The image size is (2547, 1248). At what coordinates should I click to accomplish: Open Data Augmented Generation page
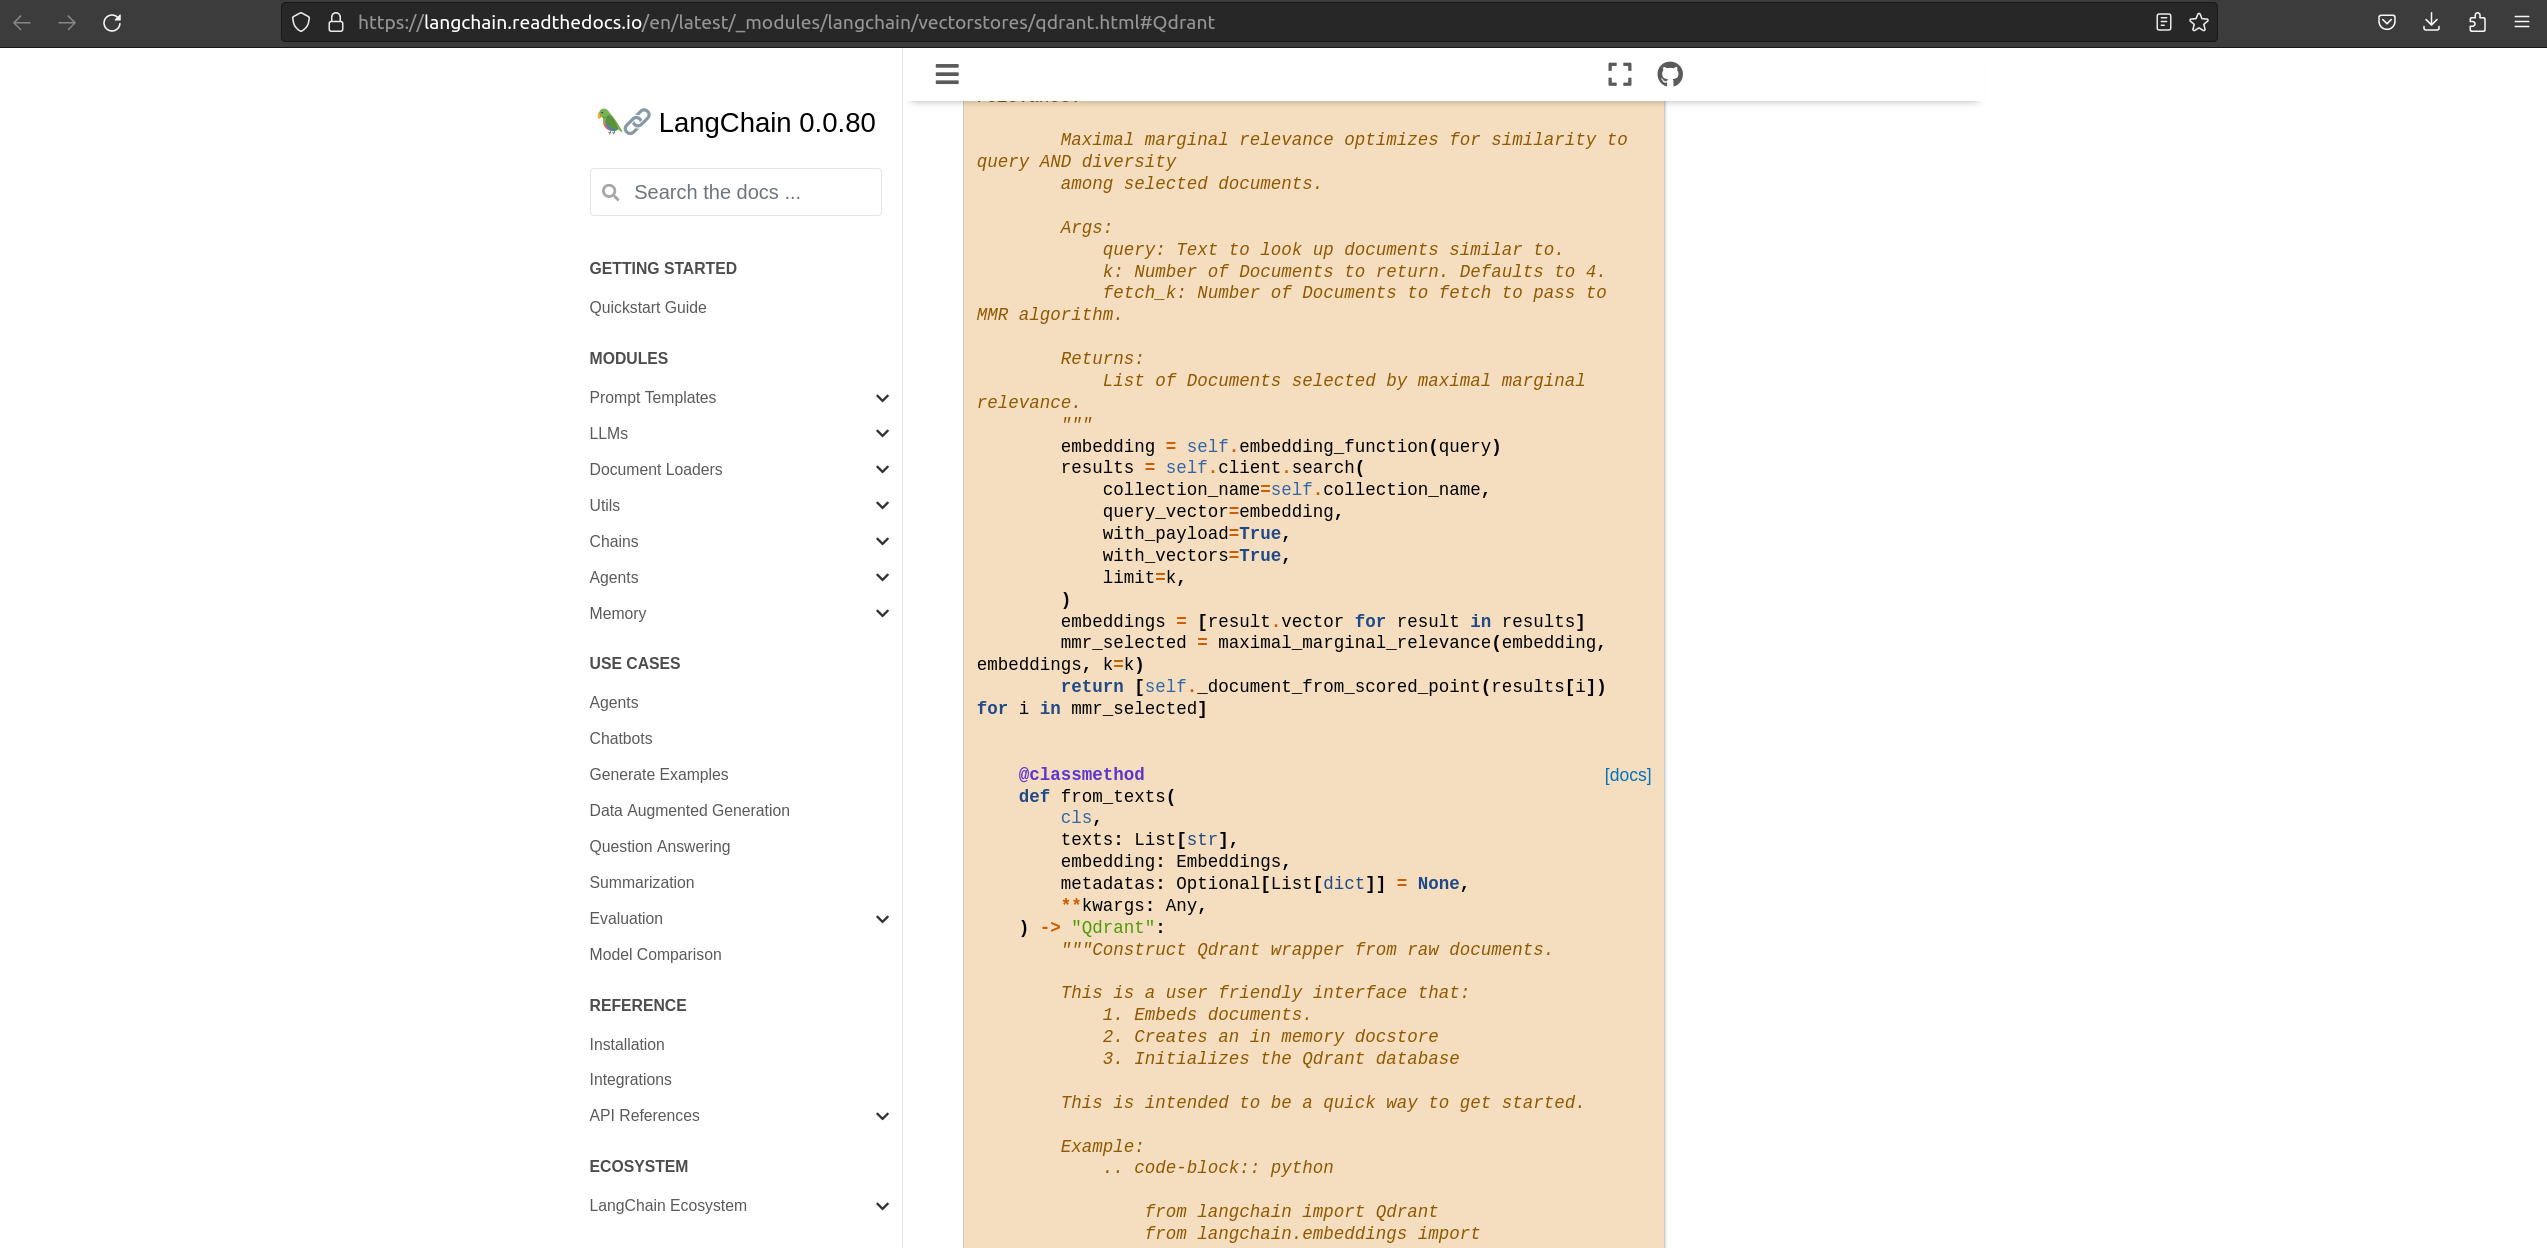[690, 810]
